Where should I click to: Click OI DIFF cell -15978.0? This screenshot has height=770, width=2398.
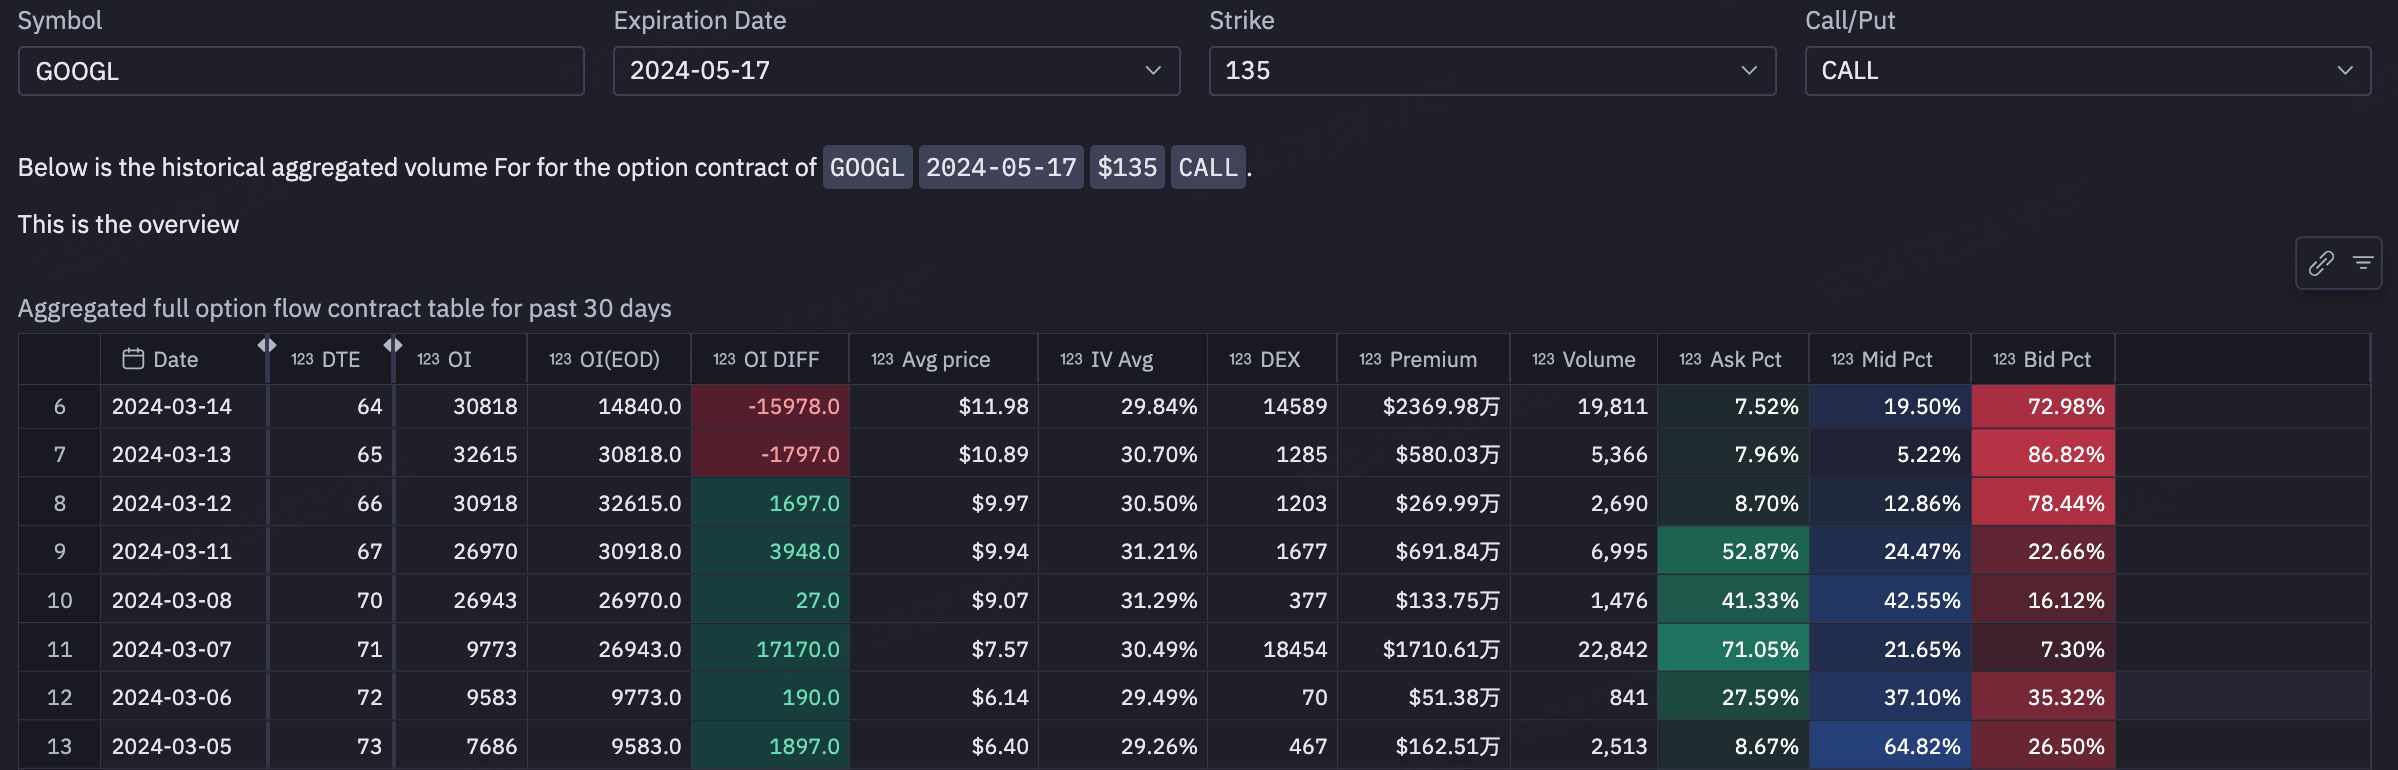(770, 406)
